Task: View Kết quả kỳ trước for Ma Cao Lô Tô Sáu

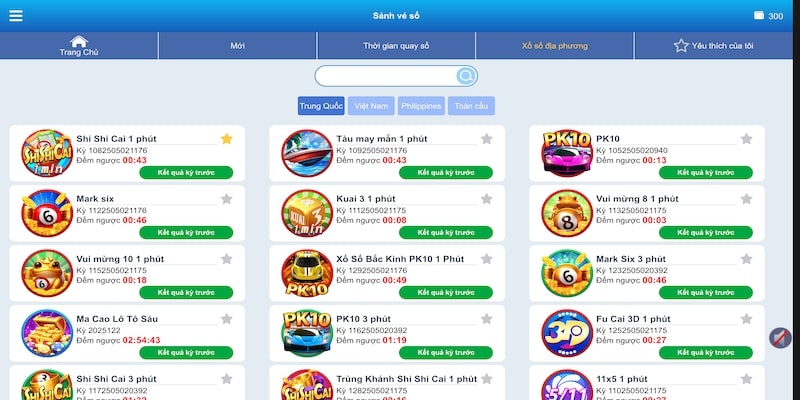Action: (186, 353)
